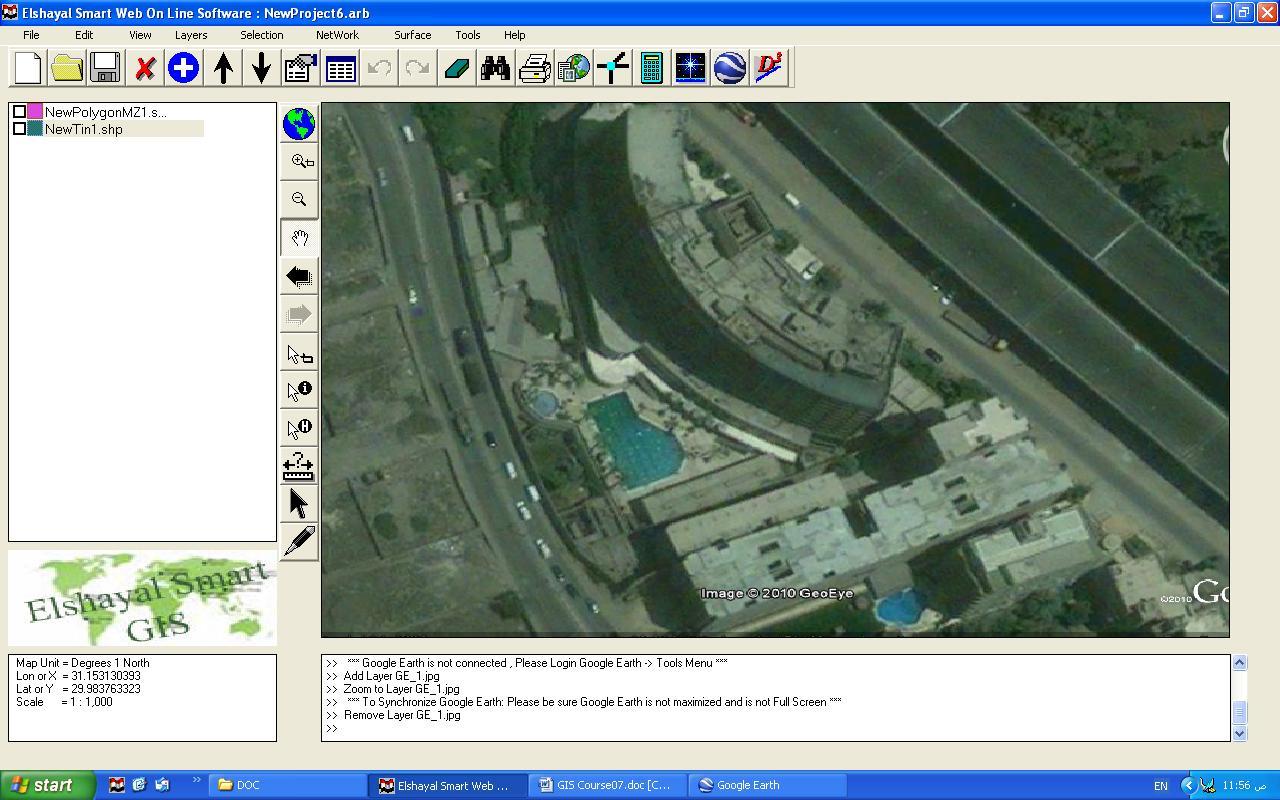Open layer properties icon
Viewport: 1280px width, 800px height.
[300, 68]
